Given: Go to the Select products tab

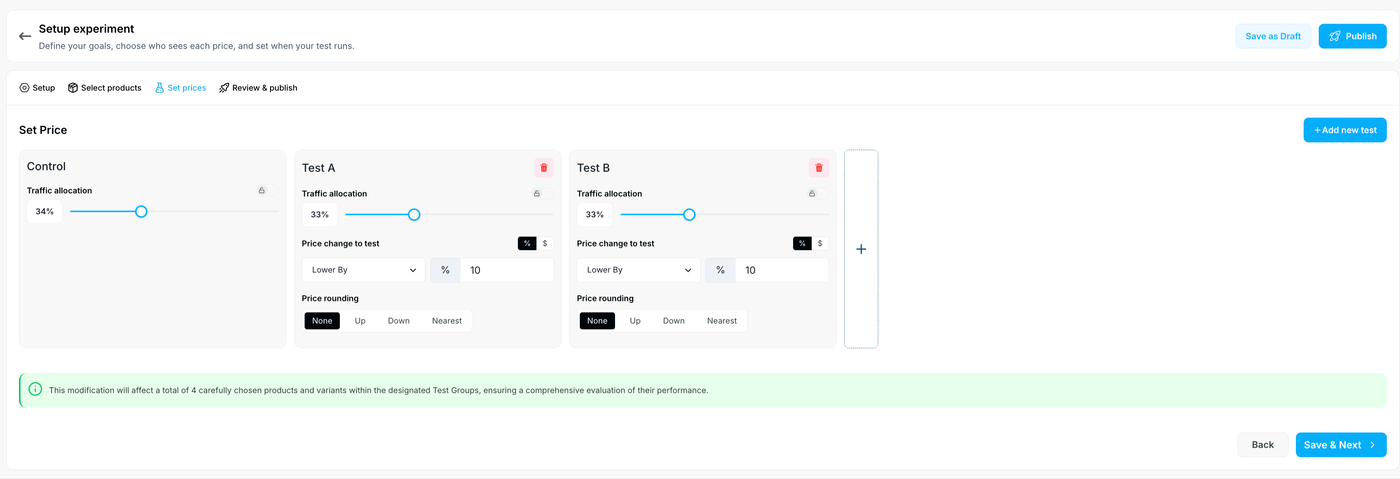Looking at the screenshot, I should [x=105, y=88].
